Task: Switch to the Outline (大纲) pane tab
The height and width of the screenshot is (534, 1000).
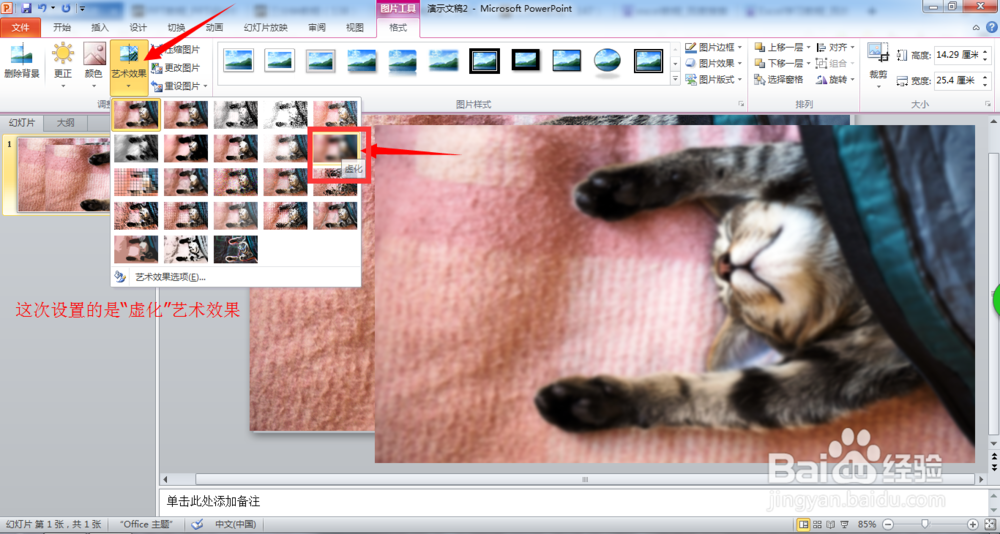Action: 65,123
